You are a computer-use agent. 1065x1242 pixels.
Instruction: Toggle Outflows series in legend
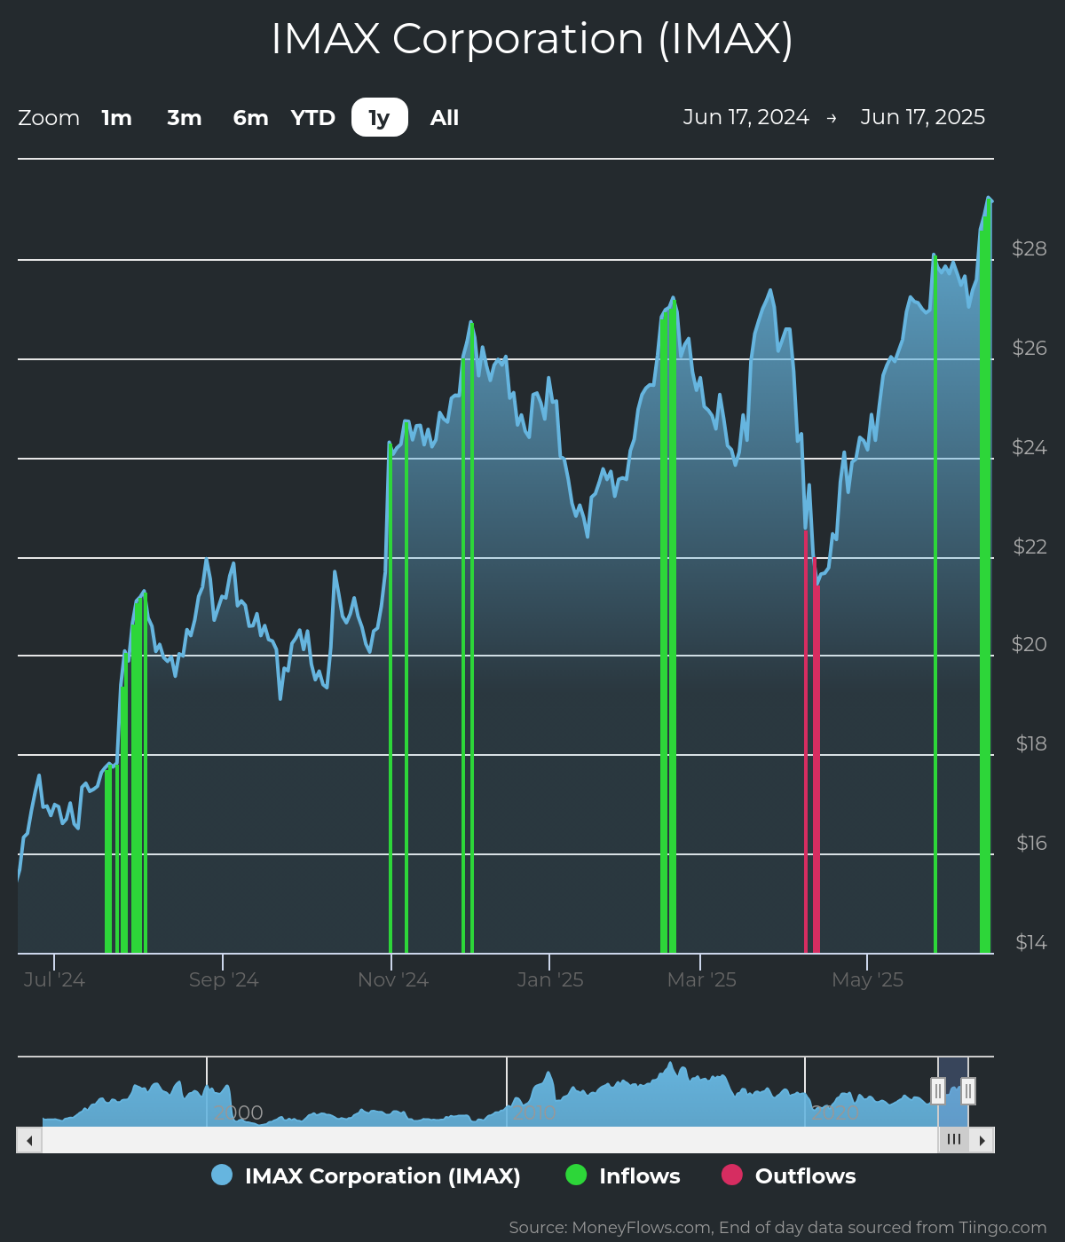pyautogui.click(x=789, y=1176)
